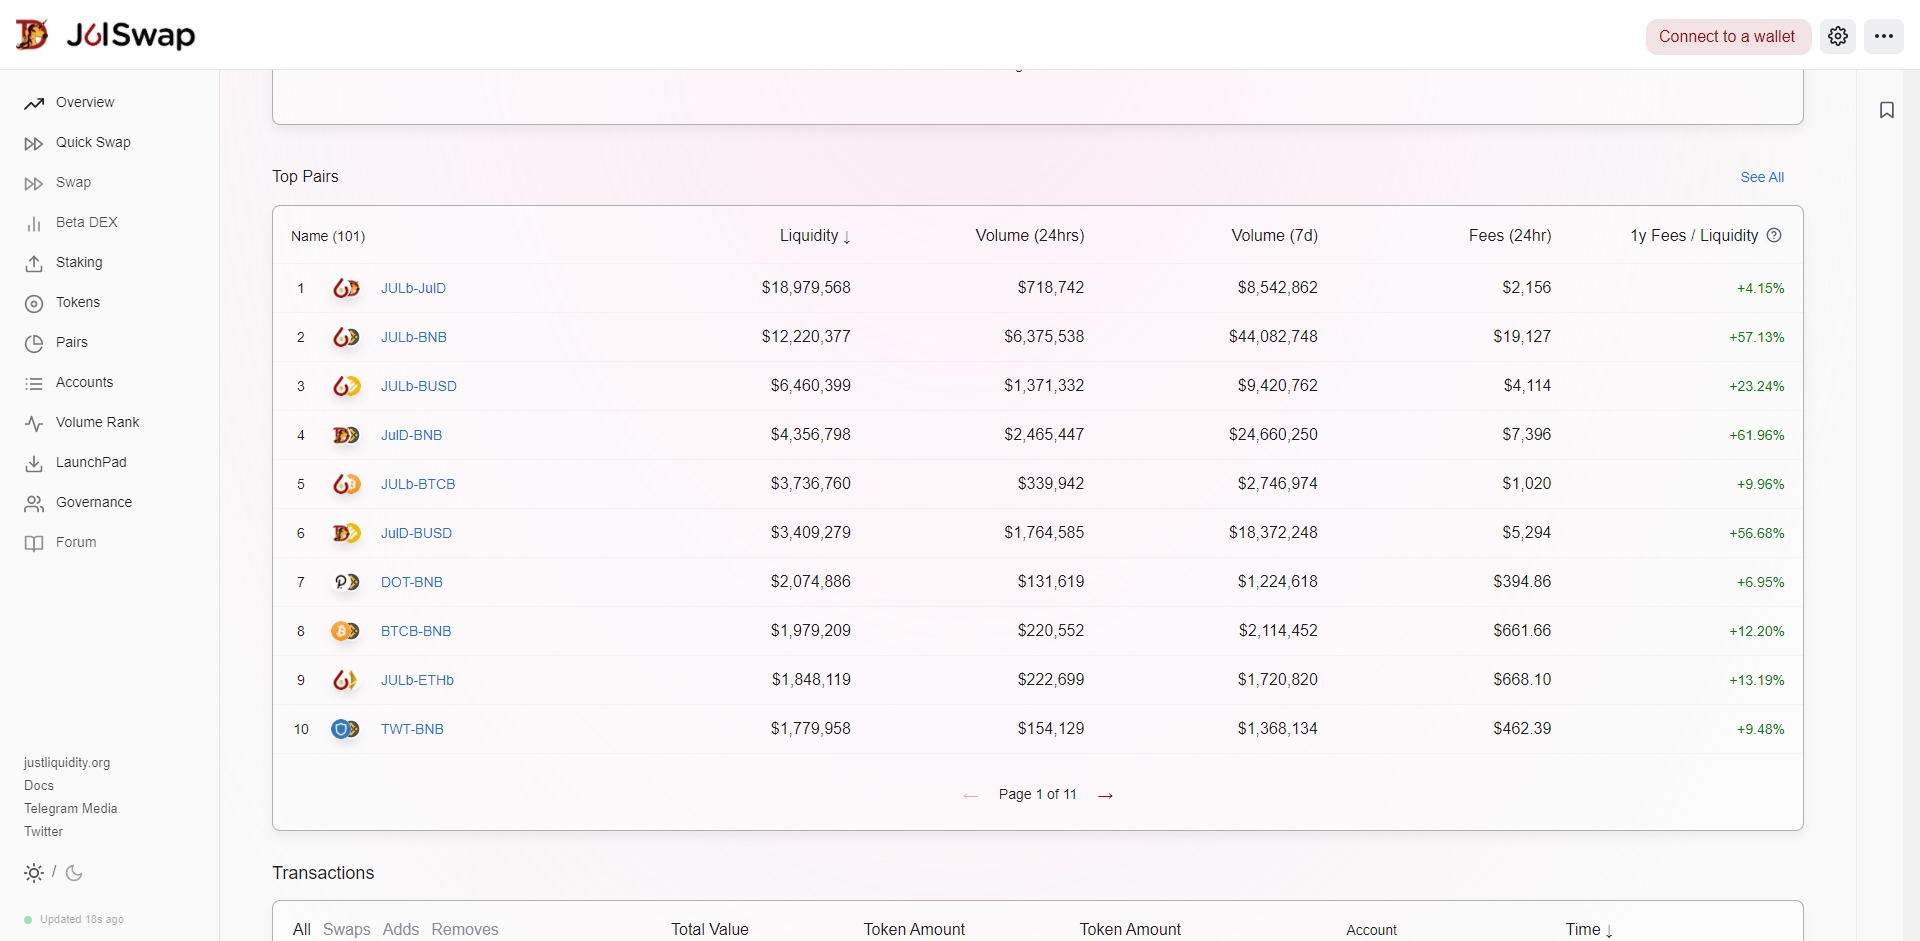Screen dimensions: 1920x941
Task: Sort transactions by Time column
Action: click(x=1589, y=930)
